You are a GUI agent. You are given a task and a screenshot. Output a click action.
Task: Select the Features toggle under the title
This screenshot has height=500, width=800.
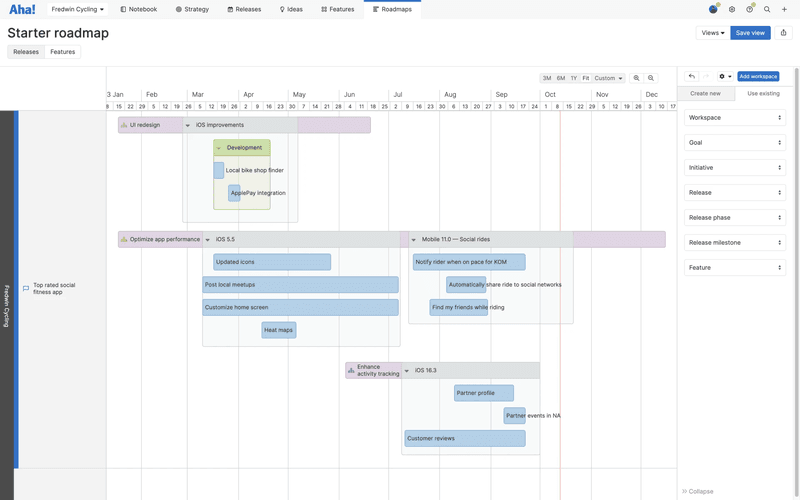[63, 52]
